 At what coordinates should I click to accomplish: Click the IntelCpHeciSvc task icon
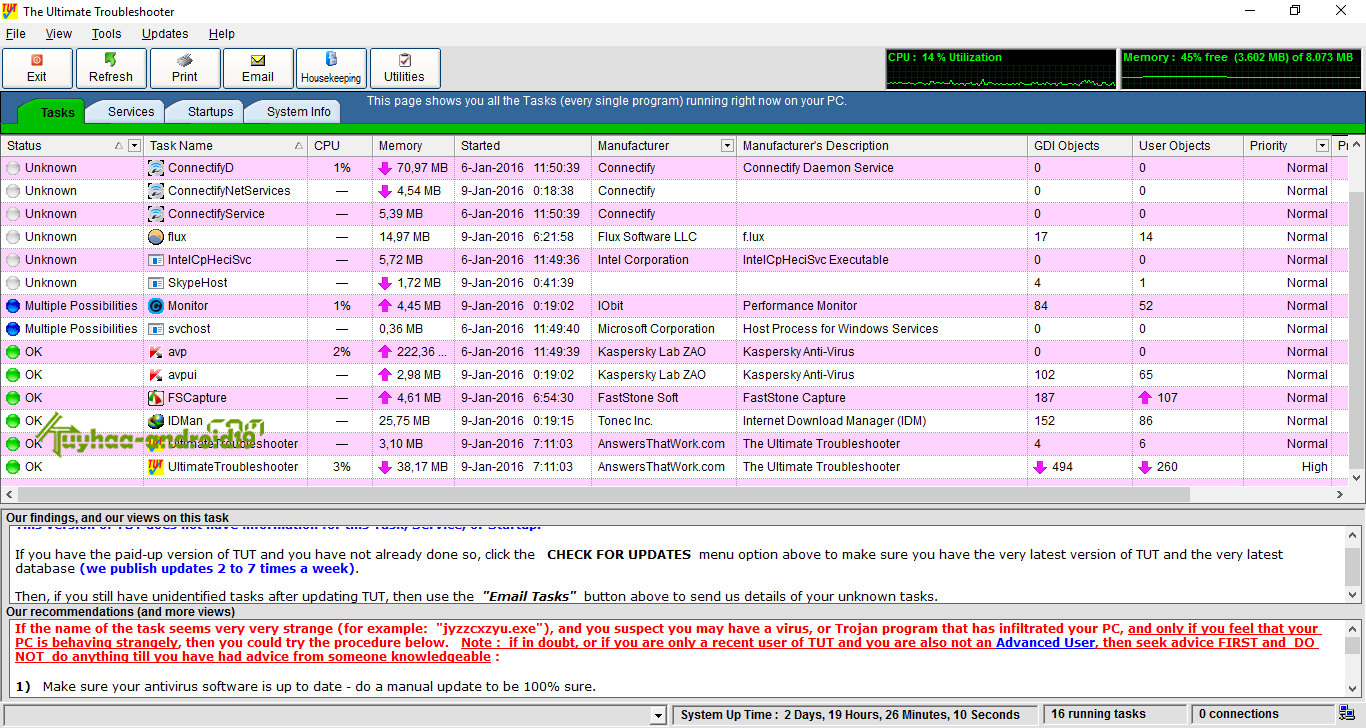click(x=156, y=260)
